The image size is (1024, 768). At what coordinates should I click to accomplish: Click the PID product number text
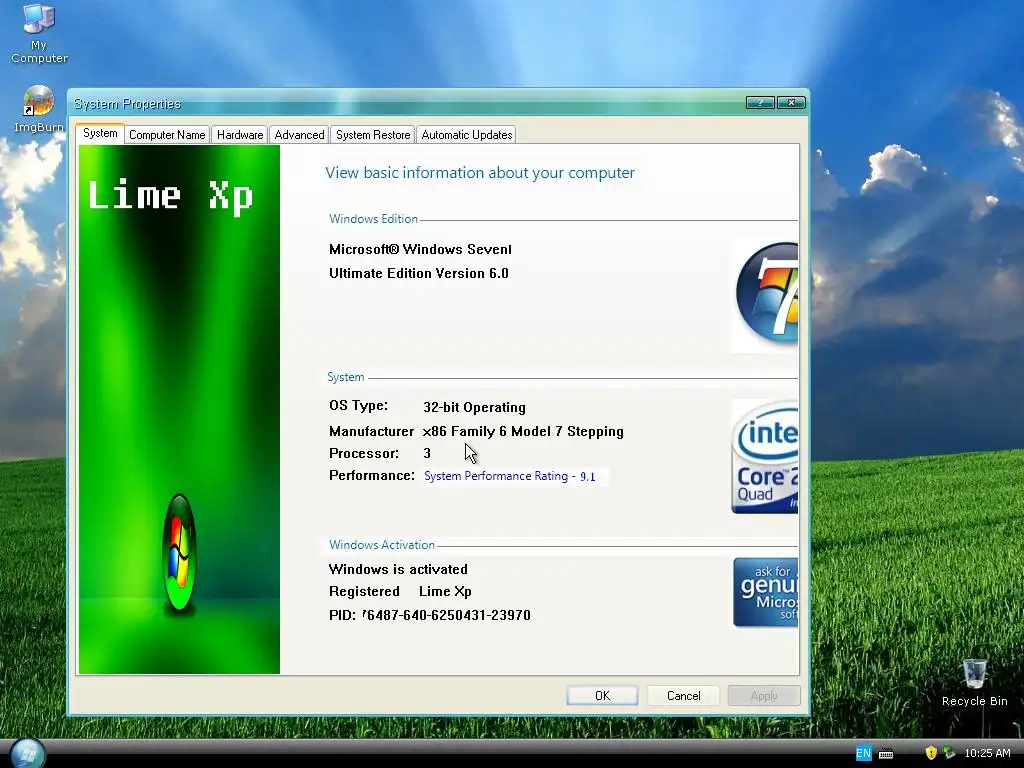click(430, 615)
